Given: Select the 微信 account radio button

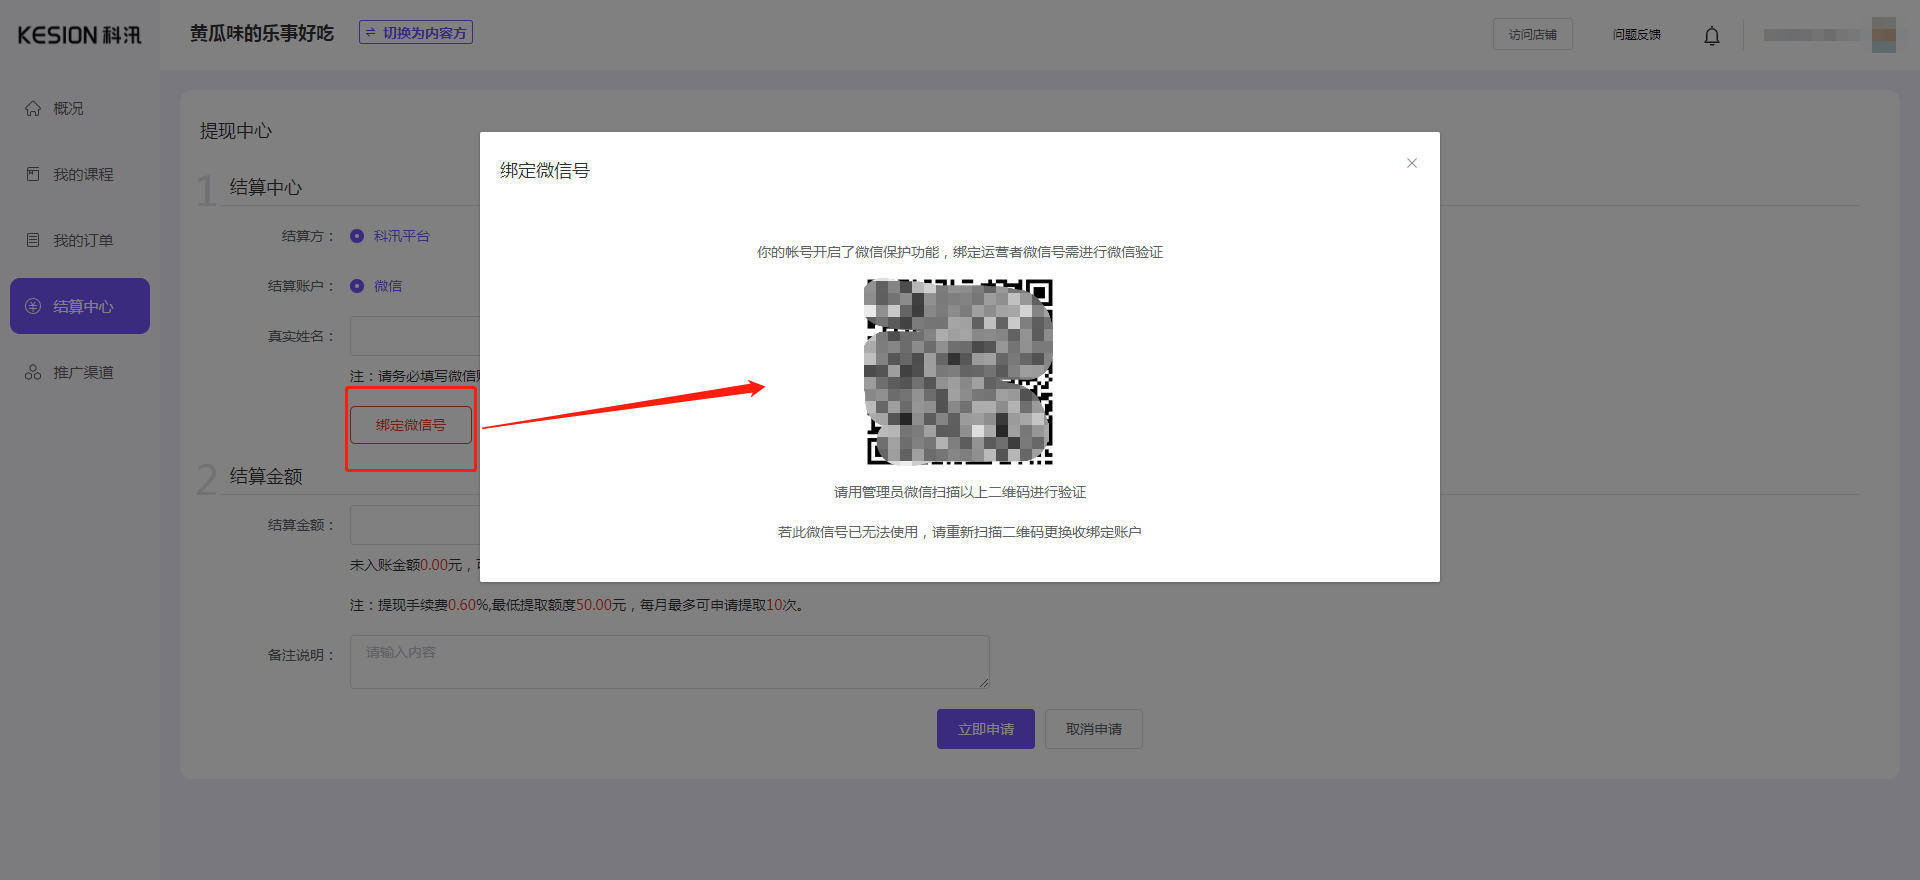Looking at the screenshot, I should [357, 286].
